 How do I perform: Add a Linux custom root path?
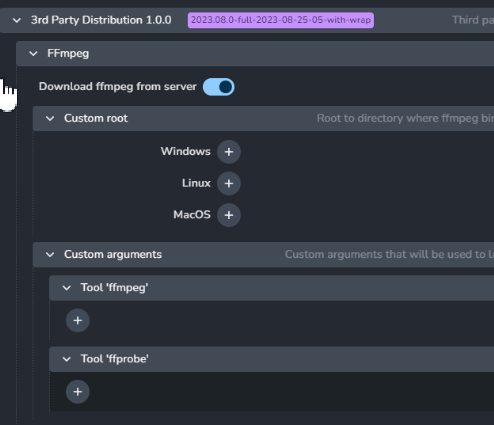tap(229, 184)
